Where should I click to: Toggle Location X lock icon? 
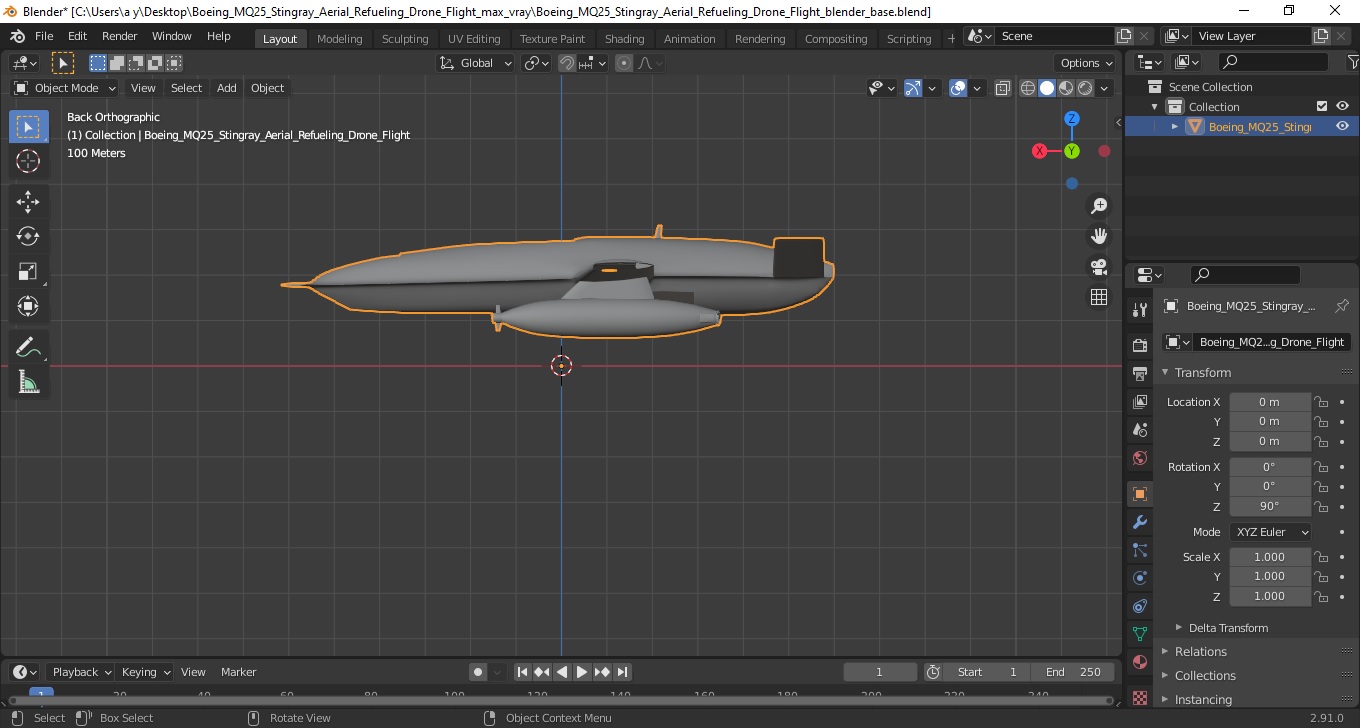click(x=1320, y=402)
